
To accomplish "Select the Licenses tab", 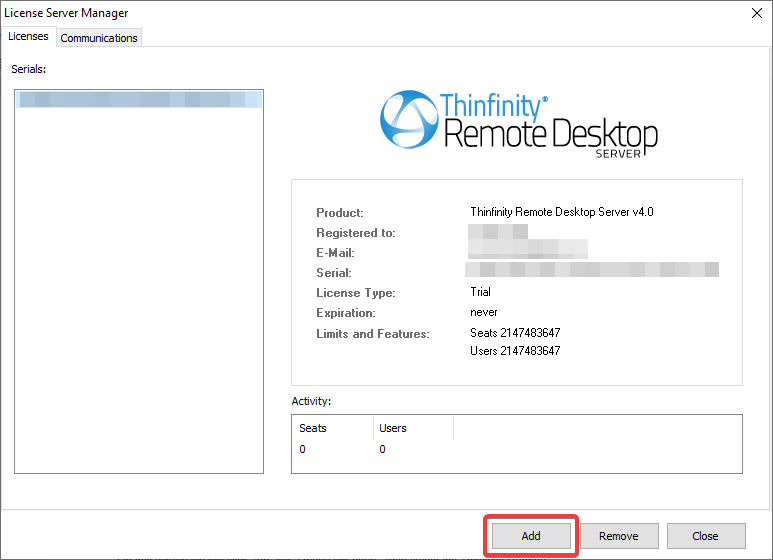I will 28,36.
